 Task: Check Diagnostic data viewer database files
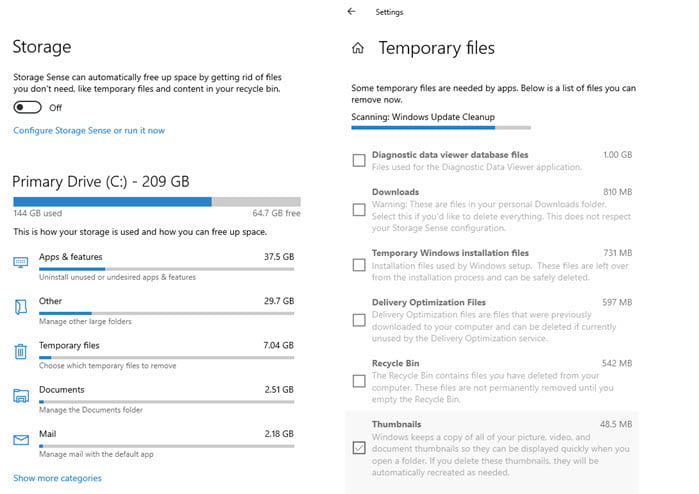point(359,160)
